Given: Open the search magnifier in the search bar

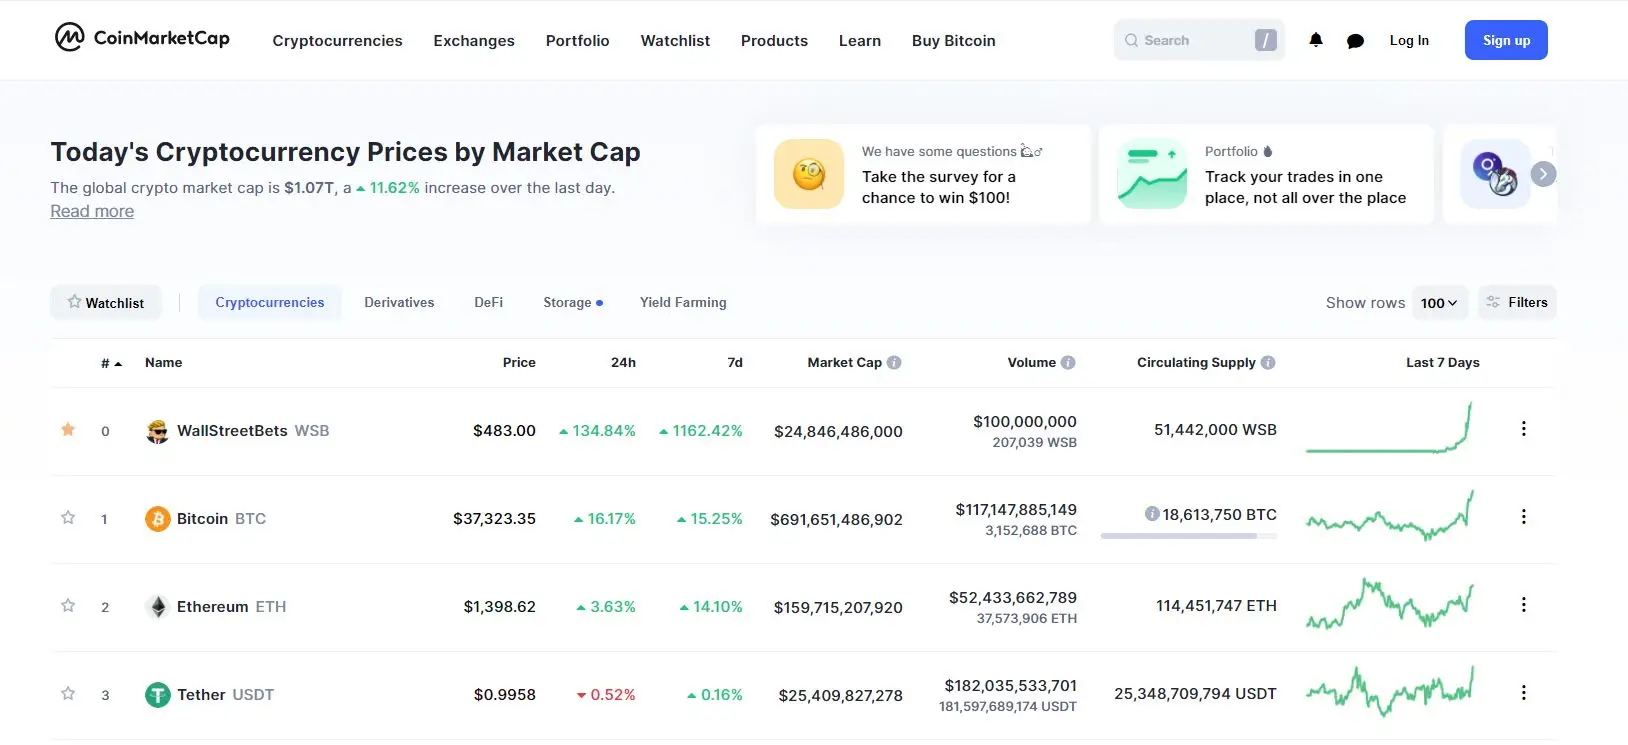Looking at the screenshot, I should tap(1131, 40).
